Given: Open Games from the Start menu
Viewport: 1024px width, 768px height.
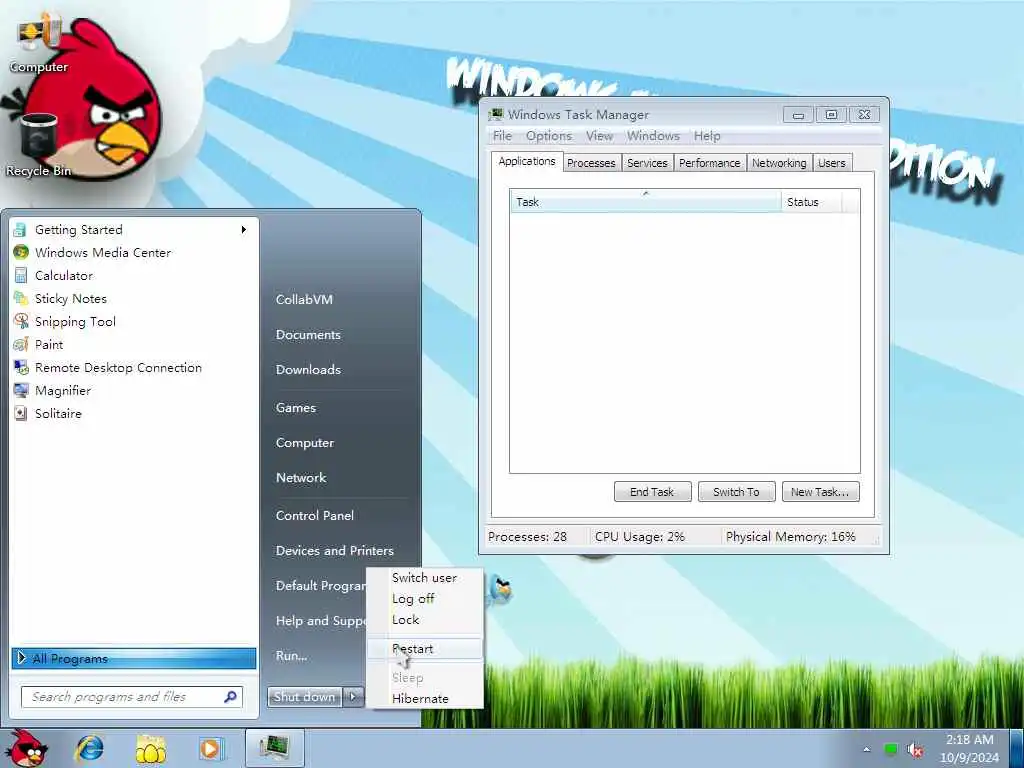Looking at the screenshot, I should (296, 408).
